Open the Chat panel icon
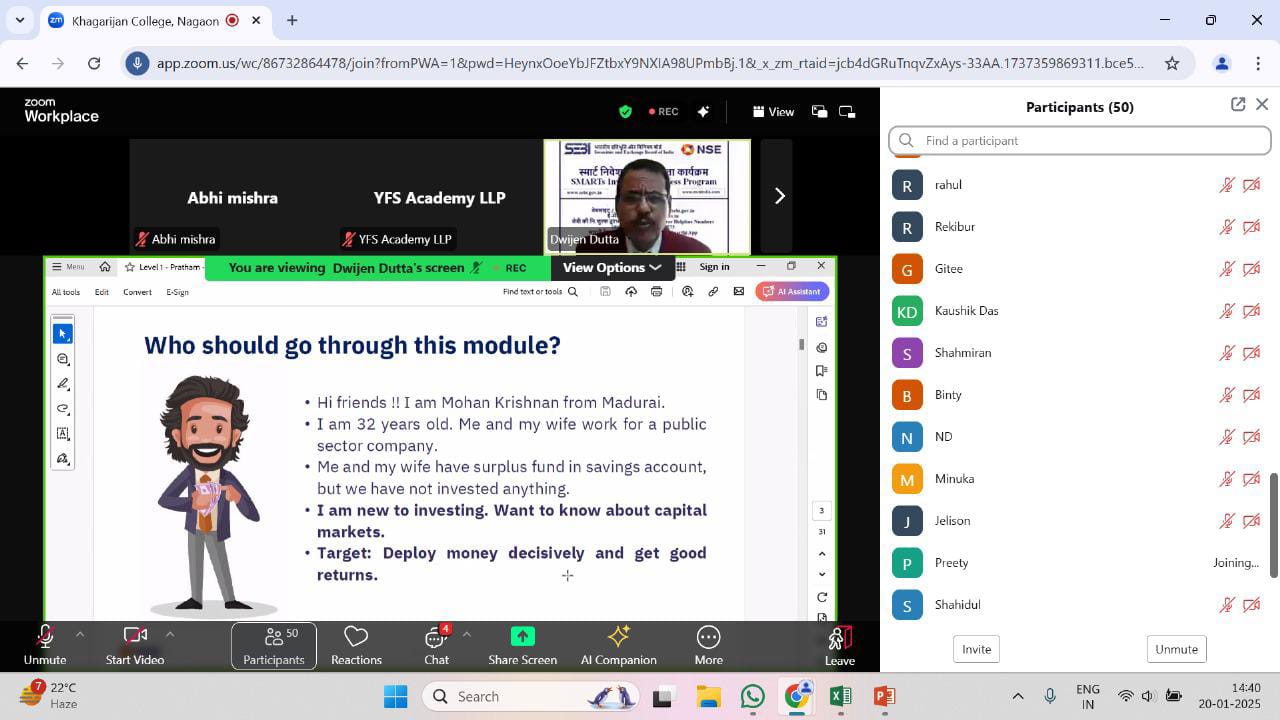The width and height of the screenshot is (1280, 720). tap(436, 645)
